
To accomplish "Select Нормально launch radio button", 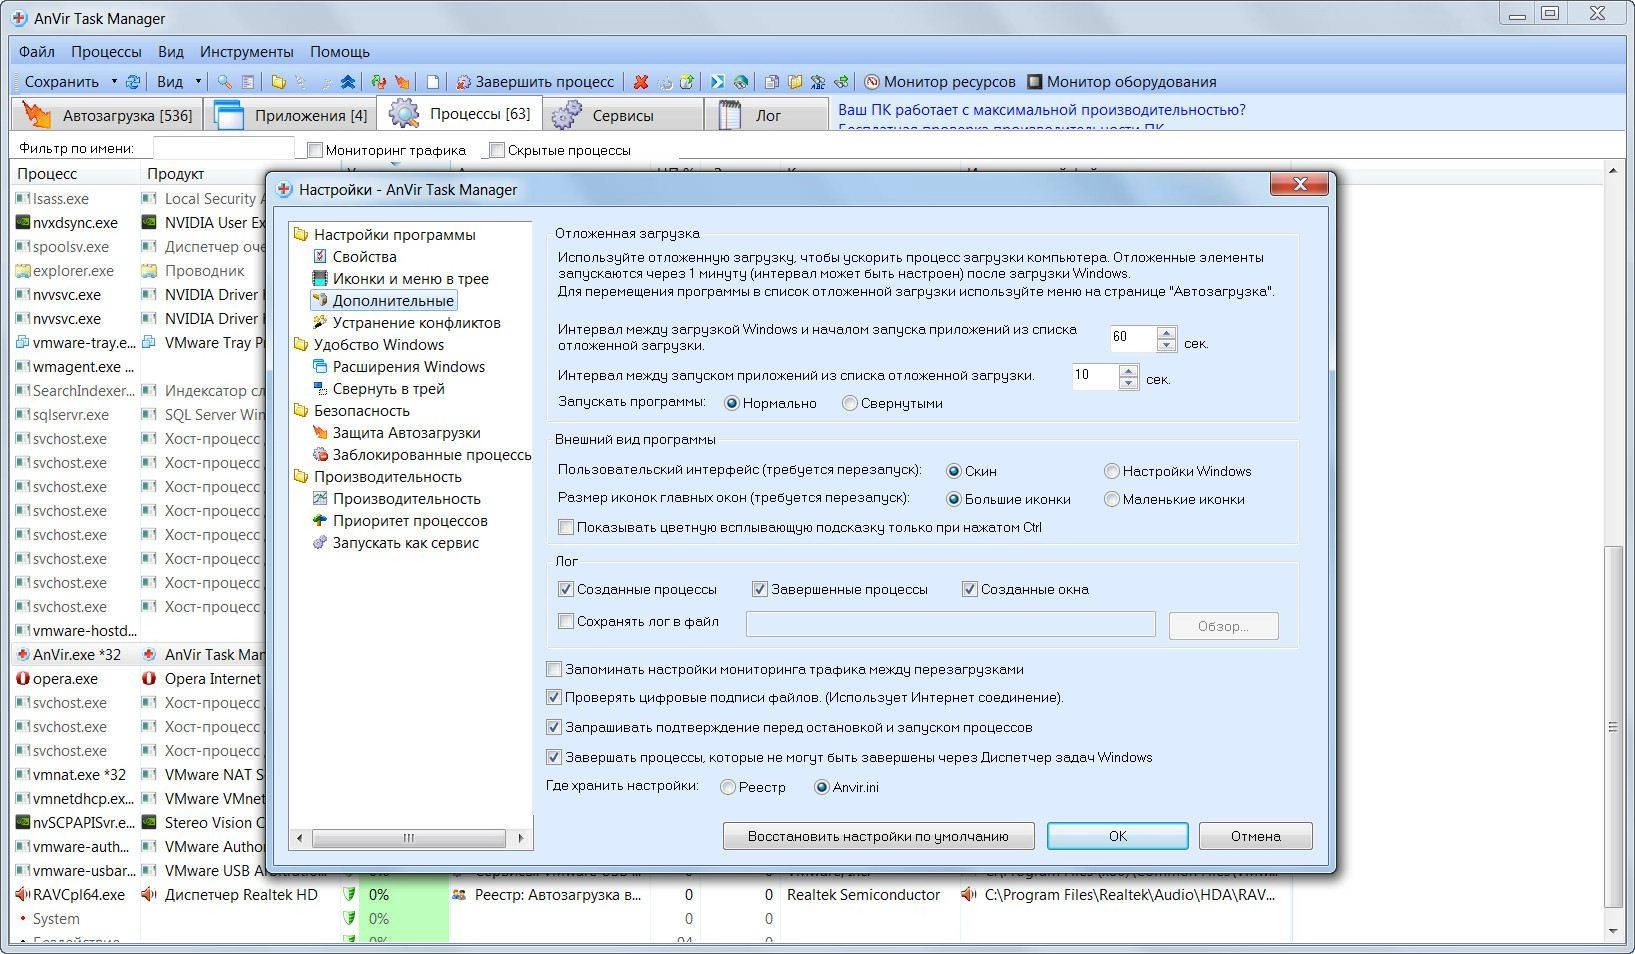I will coord(732,403).
